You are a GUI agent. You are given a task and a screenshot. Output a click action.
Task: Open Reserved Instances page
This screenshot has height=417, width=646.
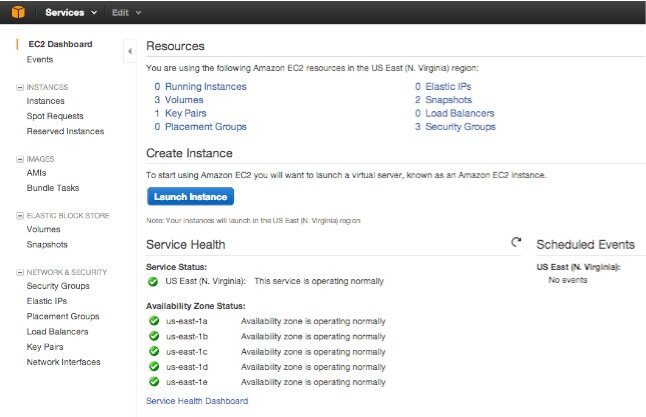tap(65, 131)
